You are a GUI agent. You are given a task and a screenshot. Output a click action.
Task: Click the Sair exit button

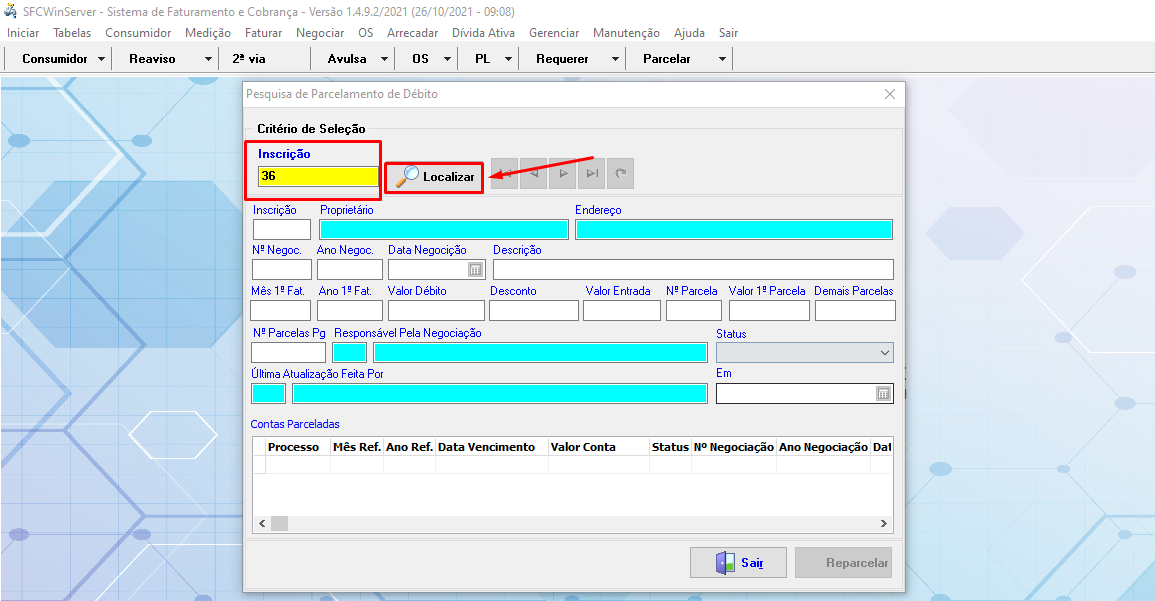tap(738, 563)
